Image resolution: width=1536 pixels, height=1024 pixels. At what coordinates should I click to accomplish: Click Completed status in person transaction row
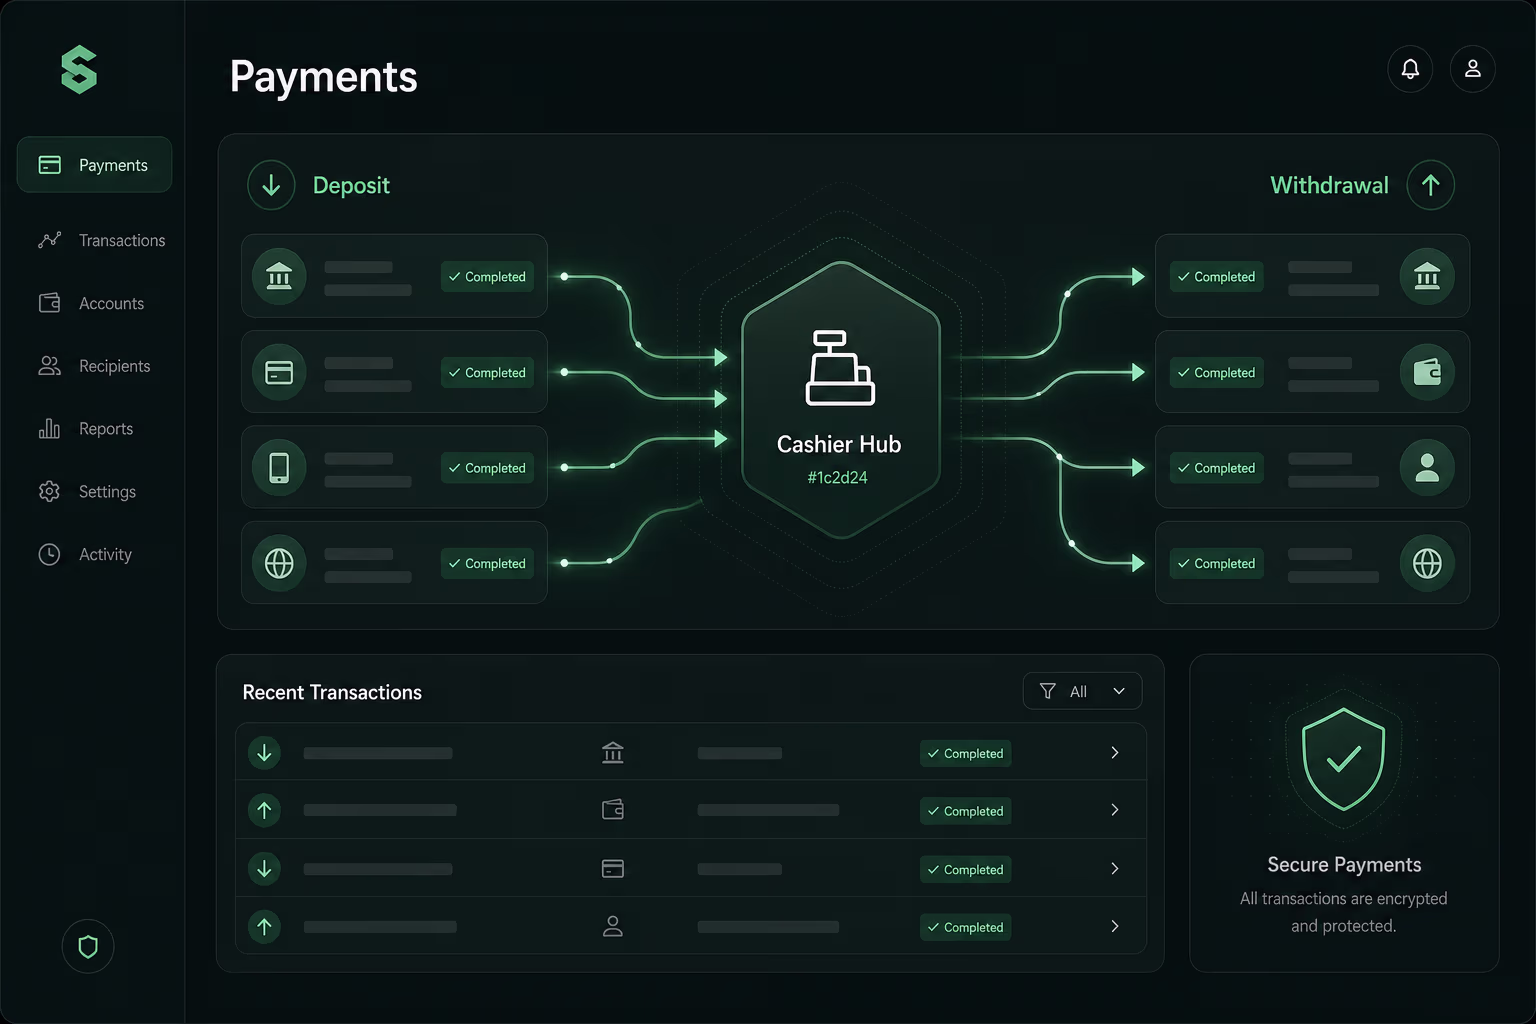pos(965,927)
